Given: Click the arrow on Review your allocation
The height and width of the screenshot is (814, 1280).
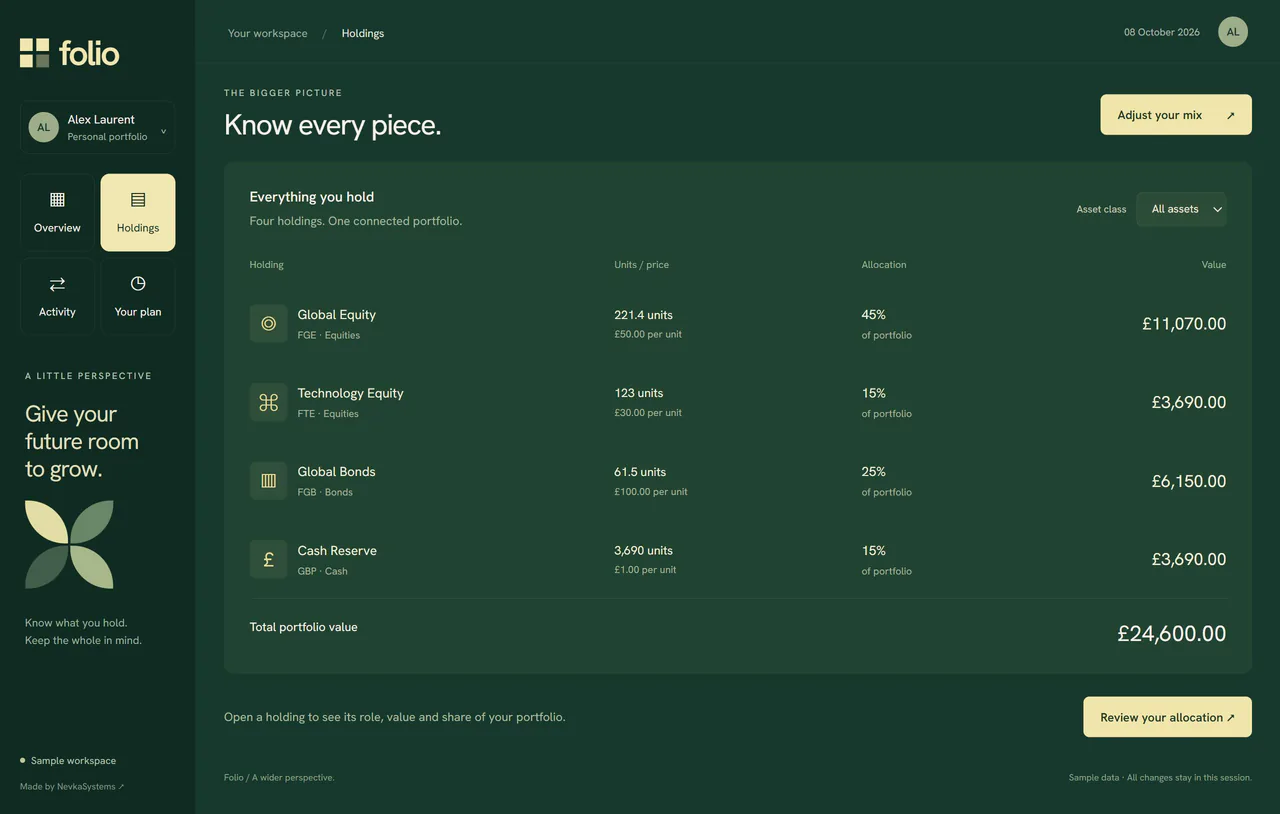Looking at the screenshot, I should [1230, 718].
